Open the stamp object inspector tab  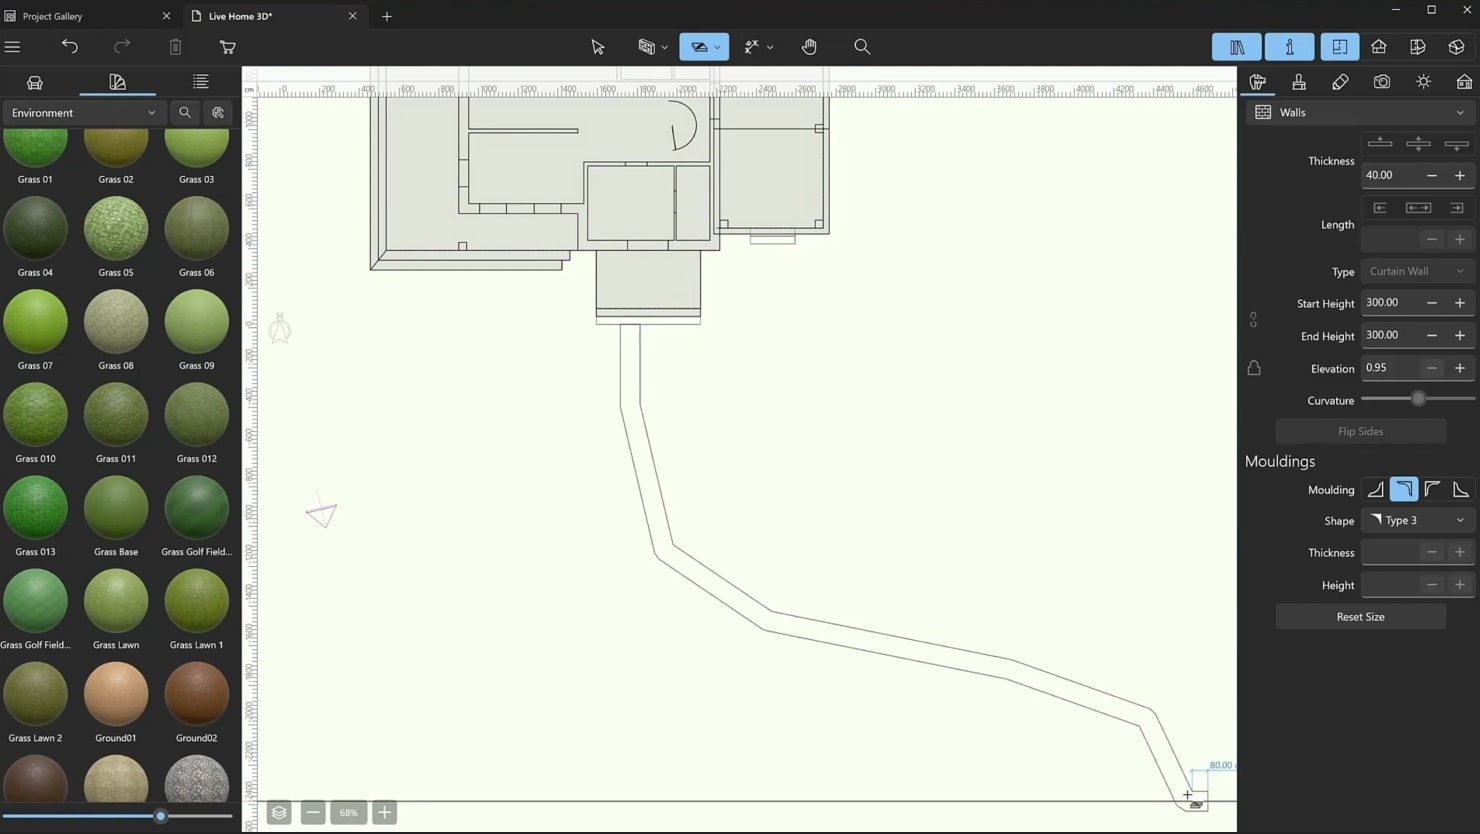1299,82
